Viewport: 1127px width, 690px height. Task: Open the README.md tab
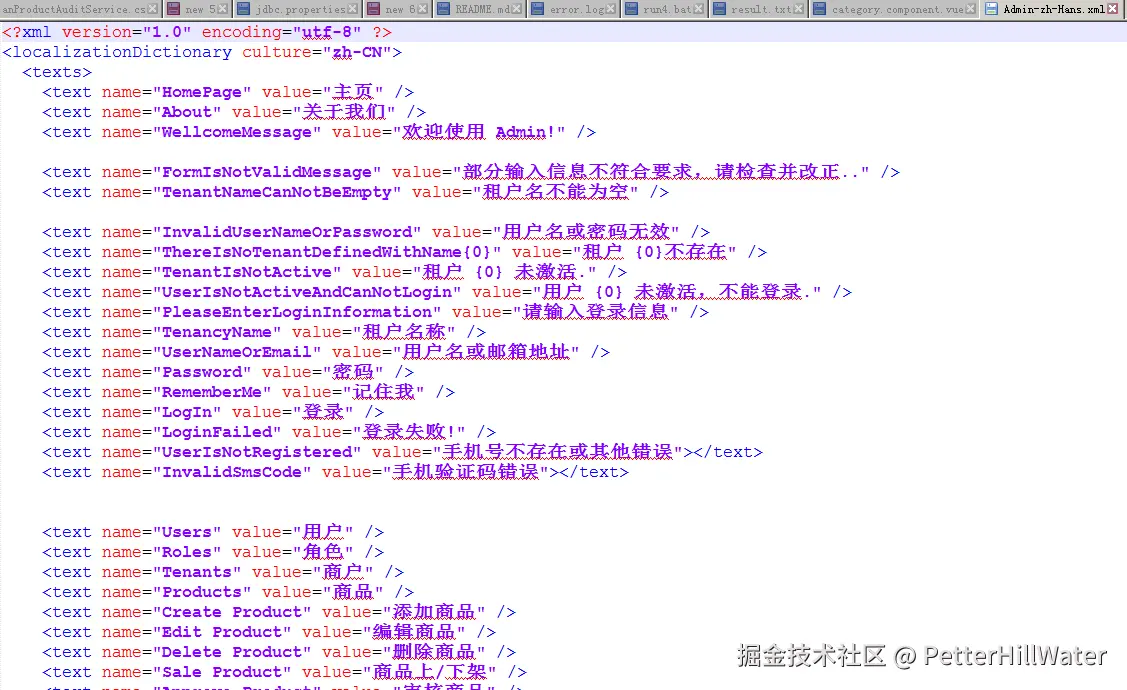(479, 9)
